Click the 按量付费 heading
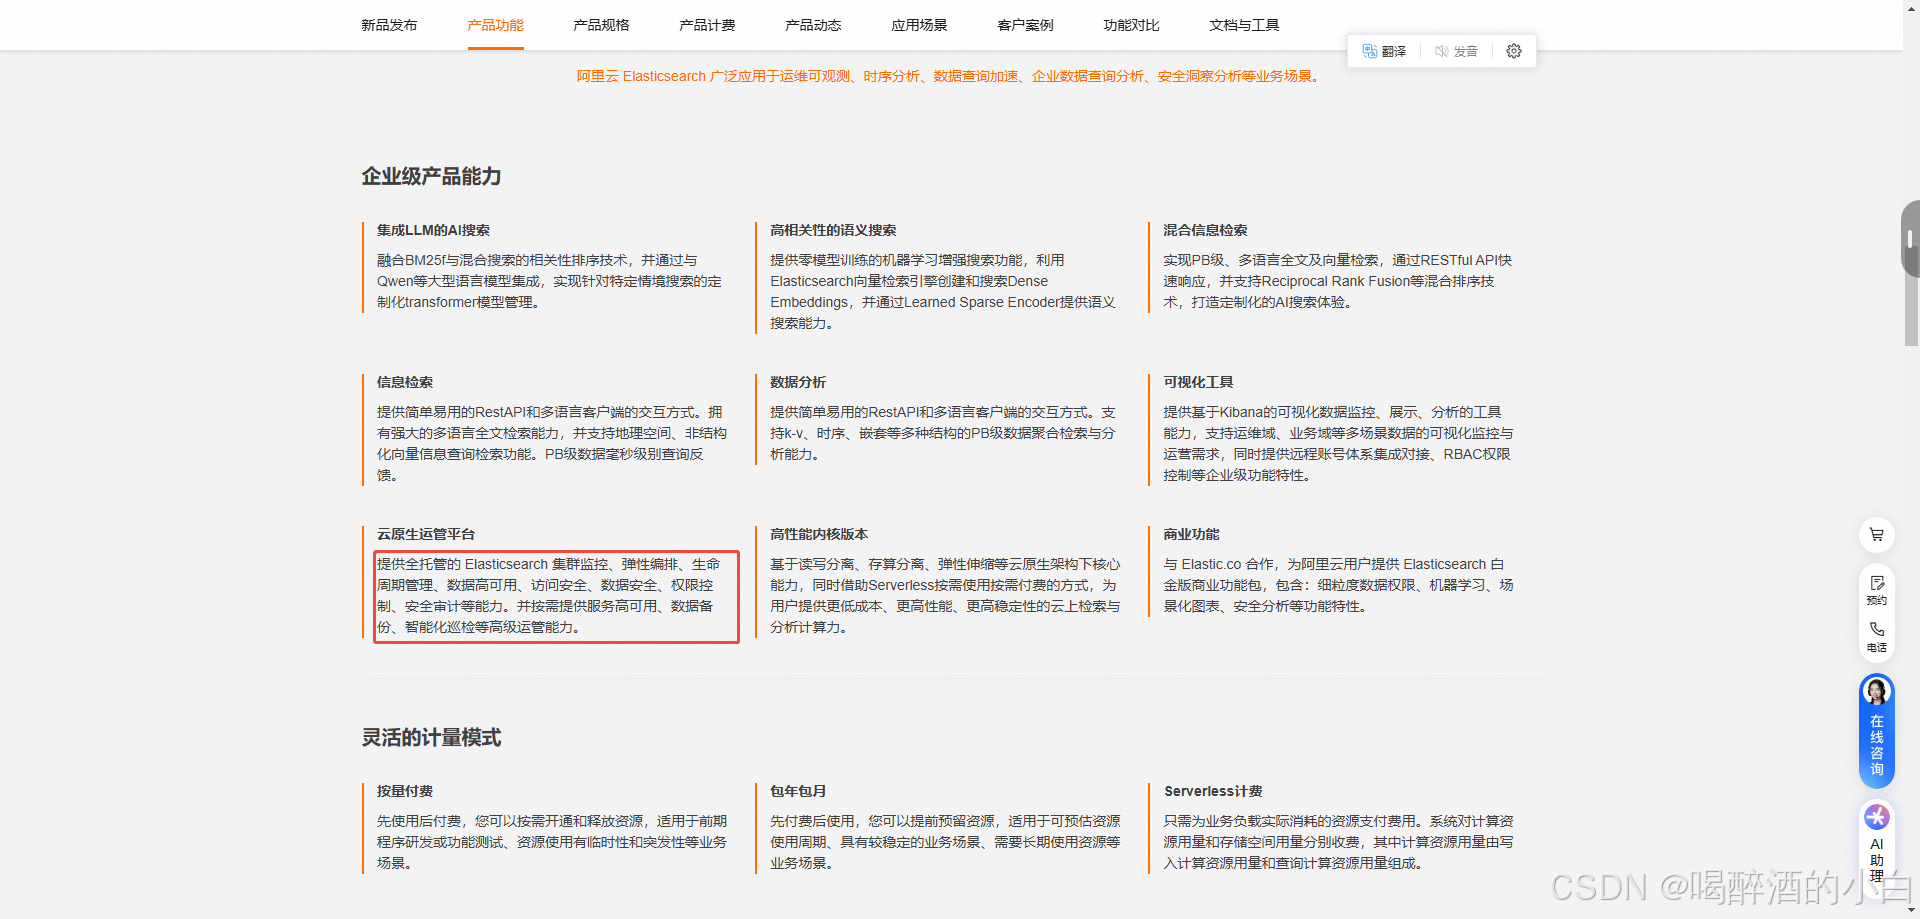The height and width of the screenshot is (919, 1920). tap(405, 791)
